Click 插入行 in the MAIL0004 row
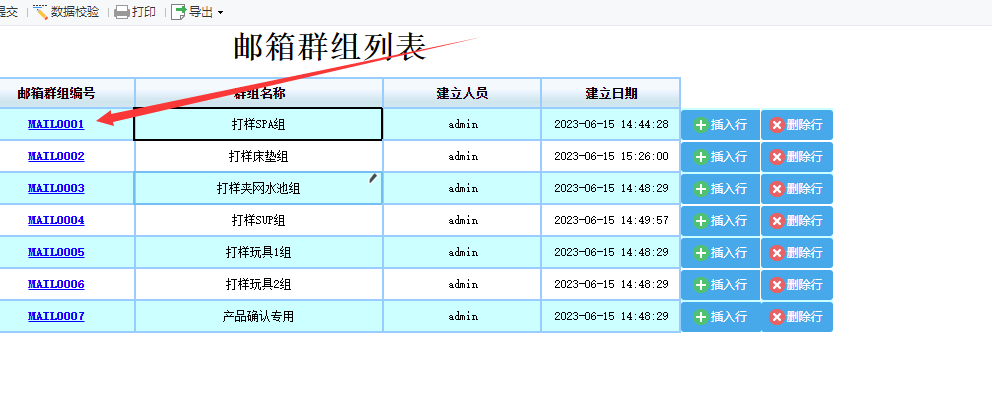Image resolution: width=992 pixels, height=397 pixels. (x=720, y=221)
